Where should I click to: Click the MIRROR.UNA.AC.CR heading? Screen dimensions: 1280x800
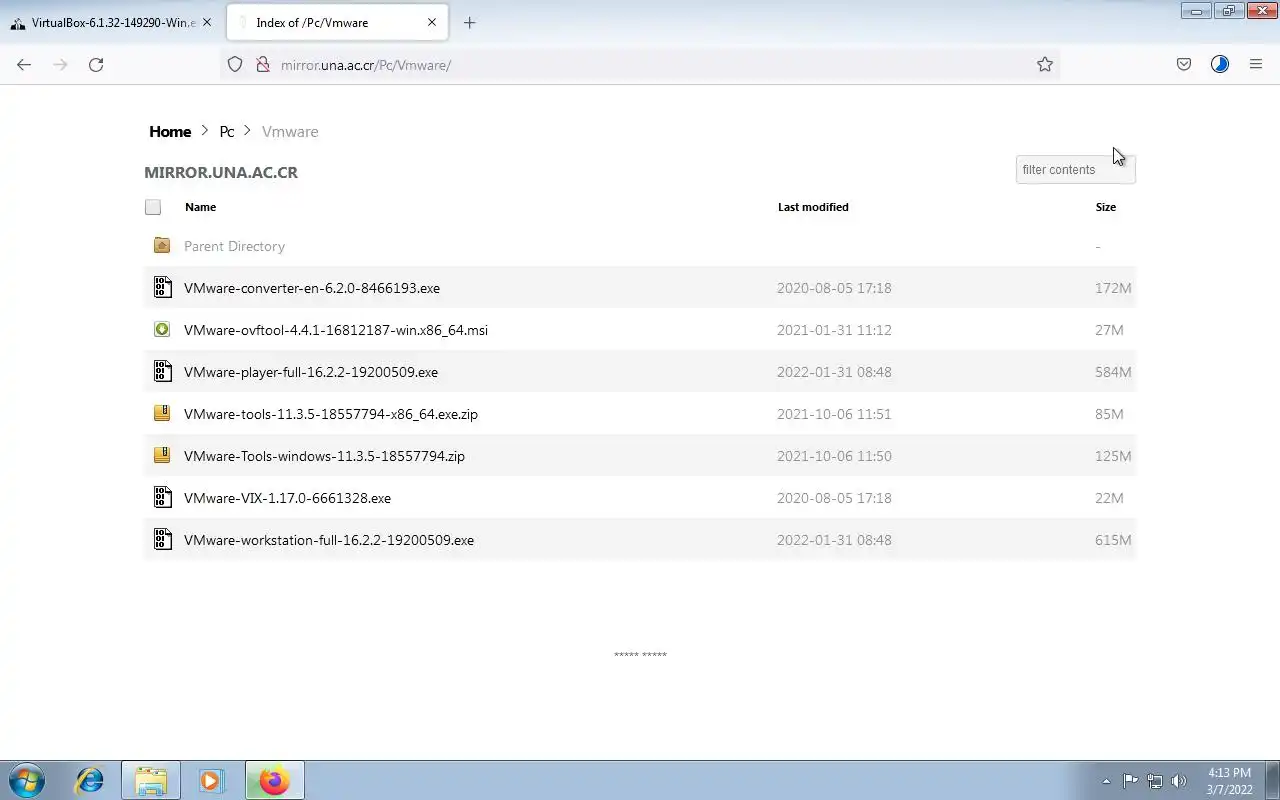pyautogui.click(x=221, y=172)
